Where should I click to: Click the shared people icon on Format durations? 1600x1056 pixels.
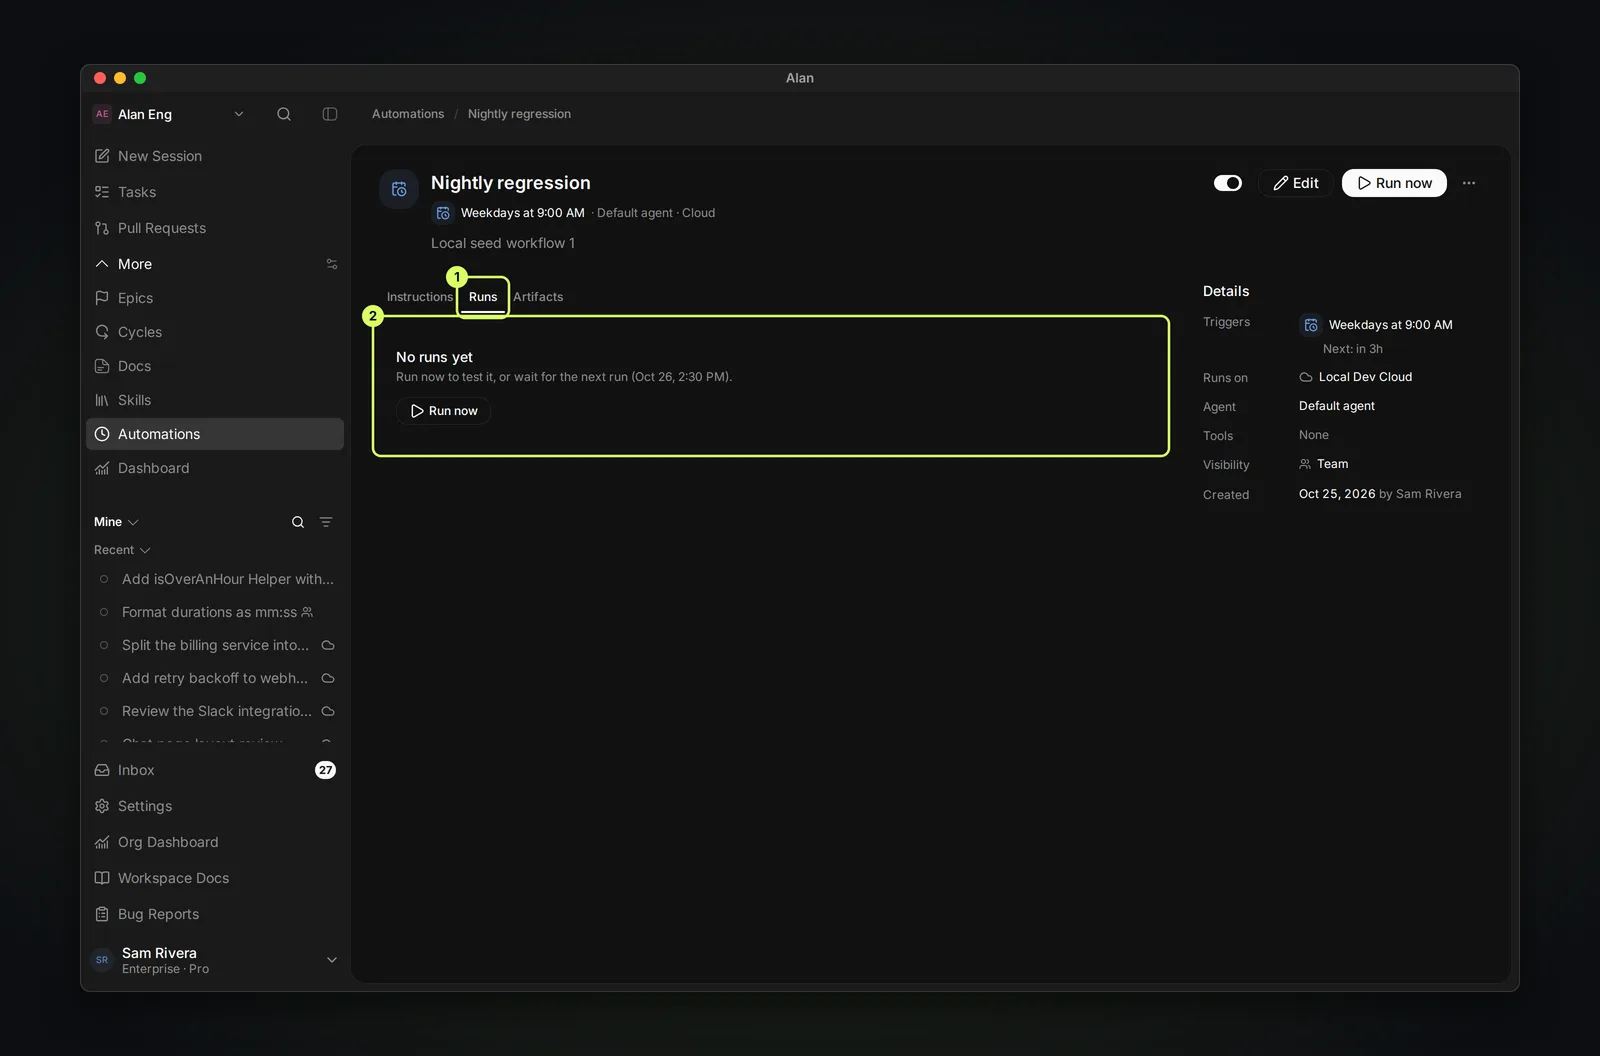tap(307, 612)
